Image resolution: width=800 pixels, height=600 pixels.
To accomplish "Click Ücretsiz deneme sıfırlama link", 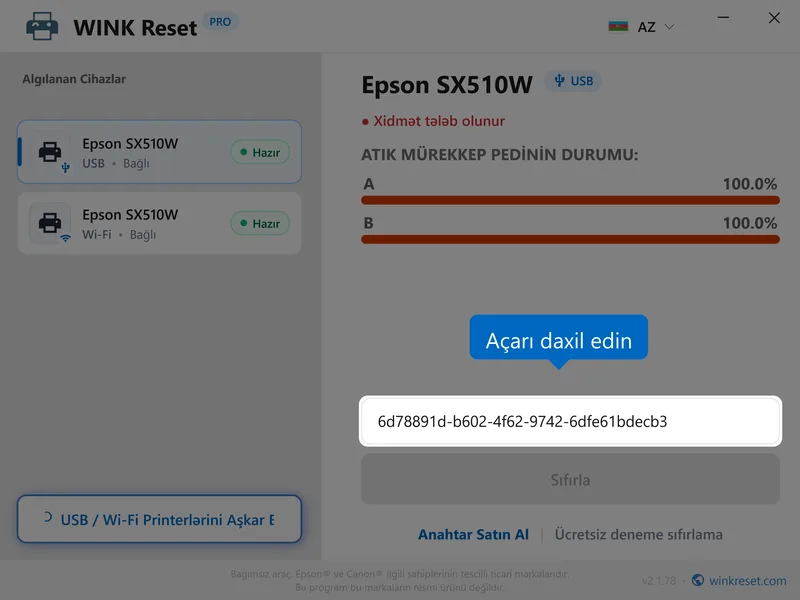I will coord(638,534).
